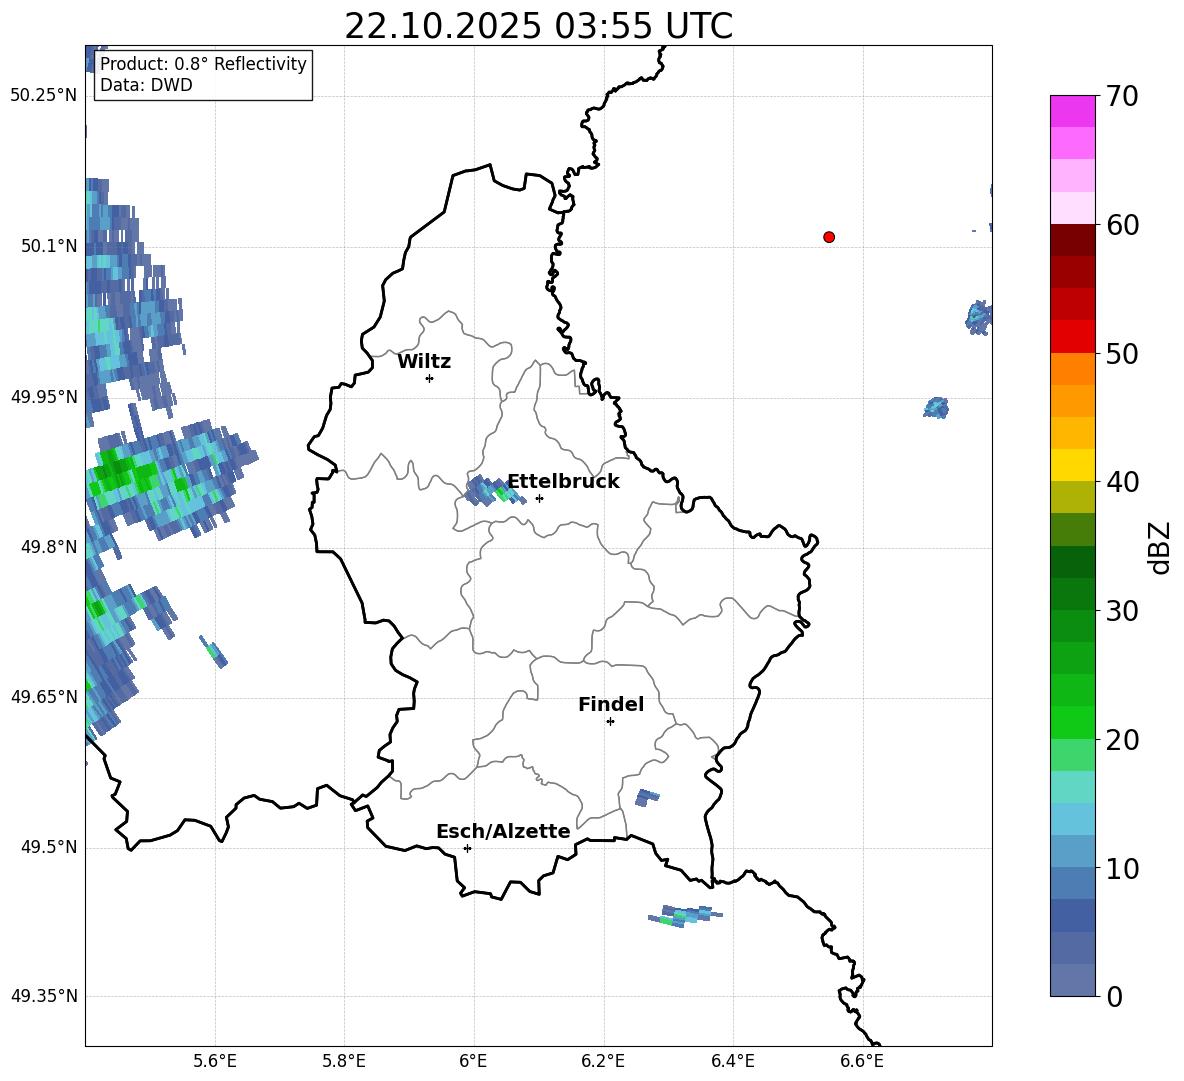Click the 20 tick on colorbar
The image size is (1184, 1081).
click(1122, 739)
